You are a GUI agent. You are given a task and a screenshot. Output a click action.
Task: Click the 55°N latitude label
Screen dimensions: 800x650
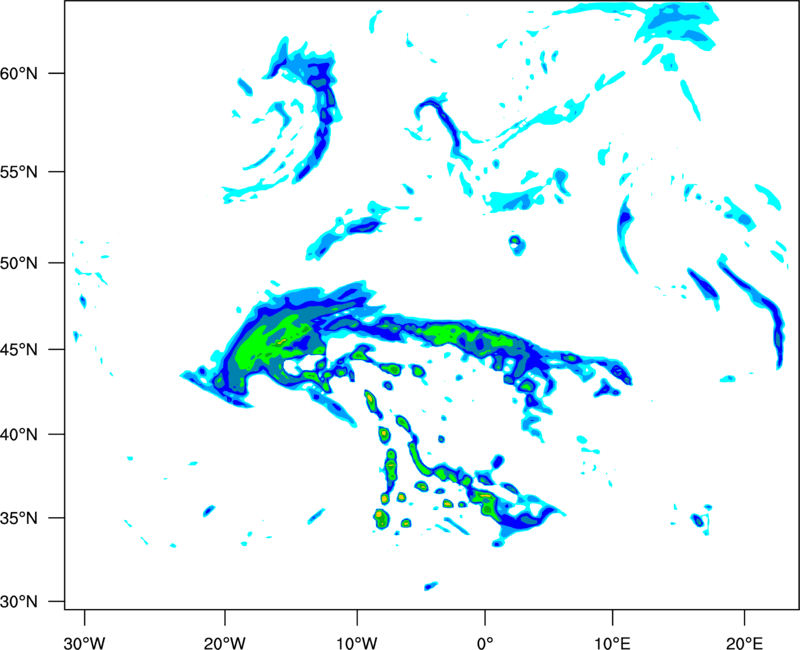(19, 172)
